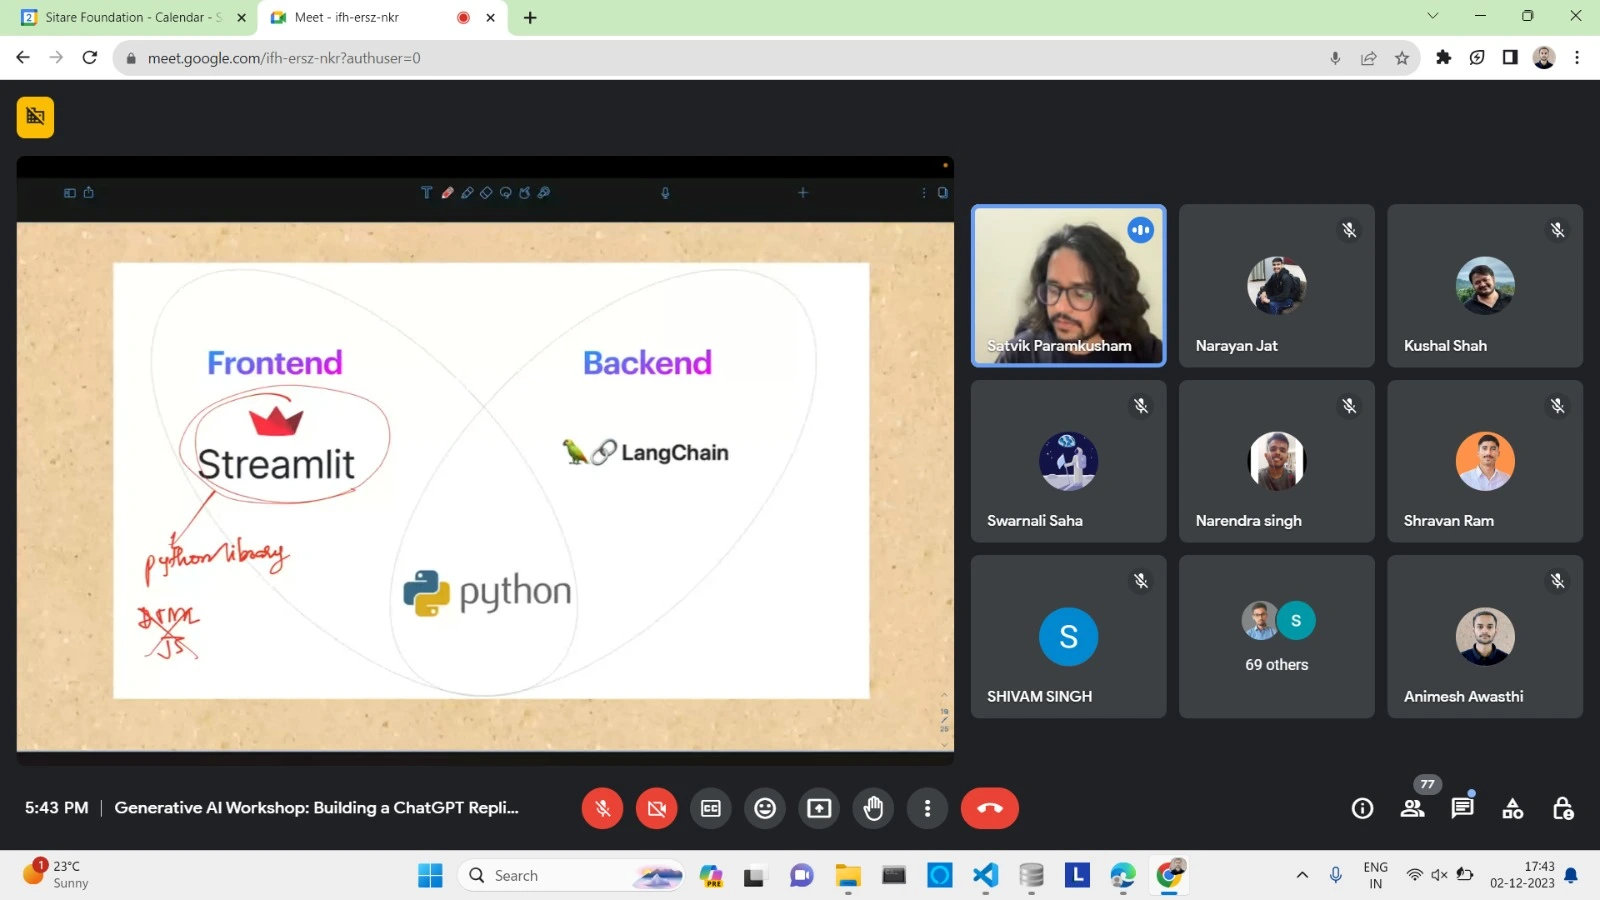This screenshot has width=1600, height=900.
Task: Click the browser address bar URL
Action: pos(284,58)
